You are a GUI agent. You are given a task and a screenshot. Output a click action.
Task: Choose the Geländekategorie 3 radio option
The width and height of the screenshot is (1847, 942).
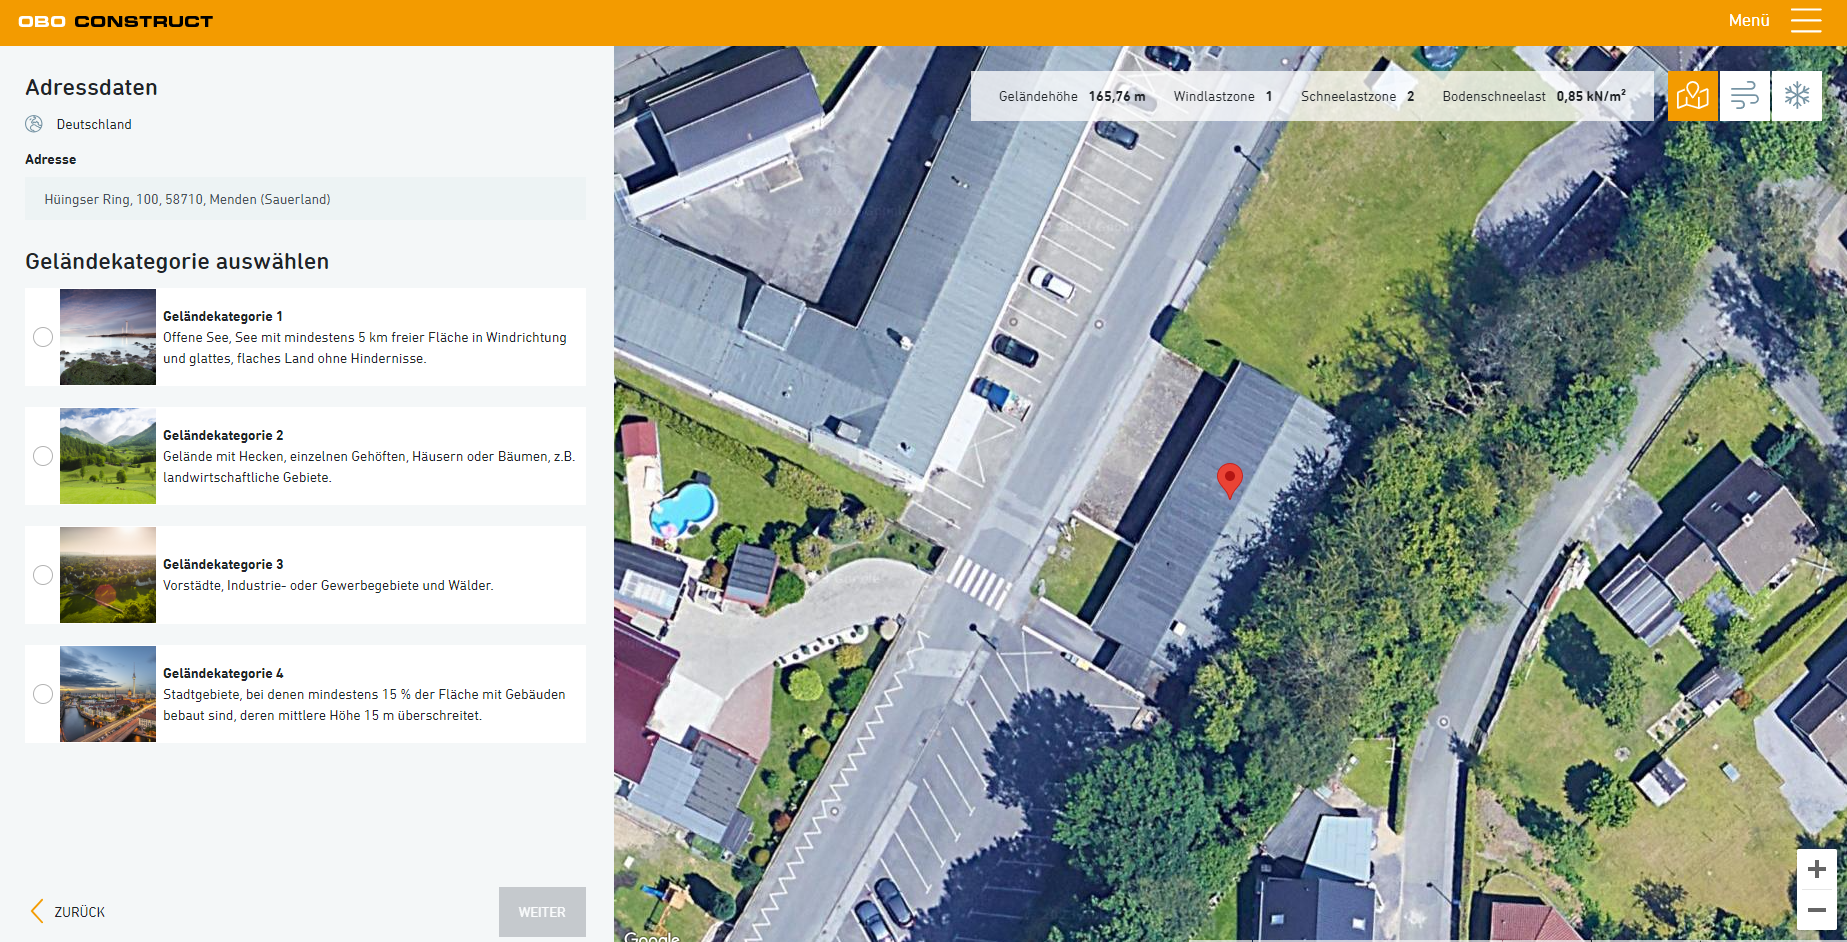pos(43,575)
